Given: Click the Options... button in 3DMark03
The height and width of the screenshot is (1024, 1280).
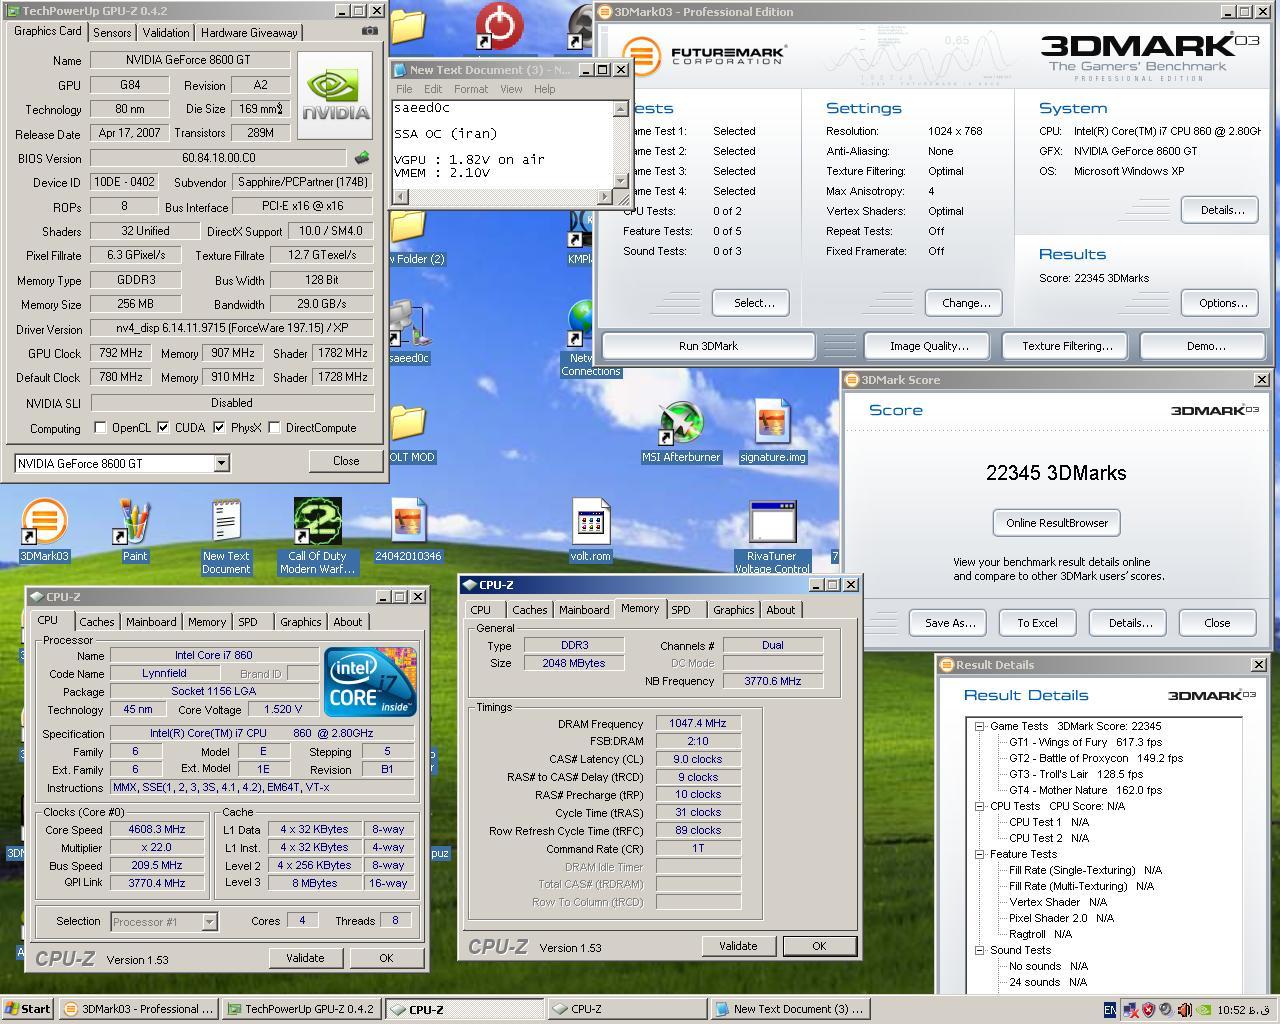Looking at the screenshot, I should pos(1222,303).
